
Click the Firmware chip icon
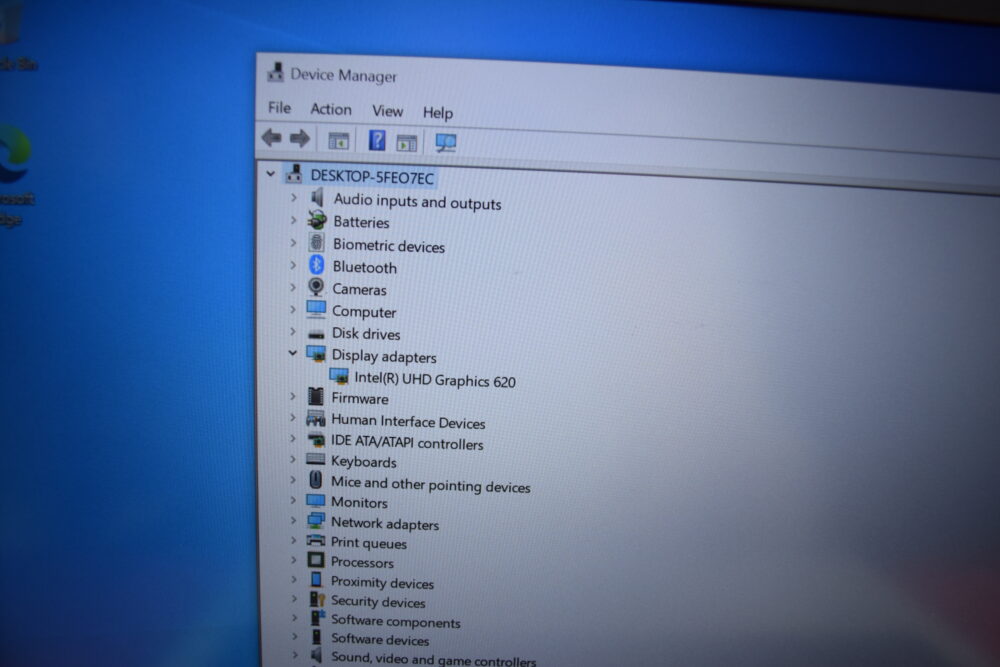[316, 397]
